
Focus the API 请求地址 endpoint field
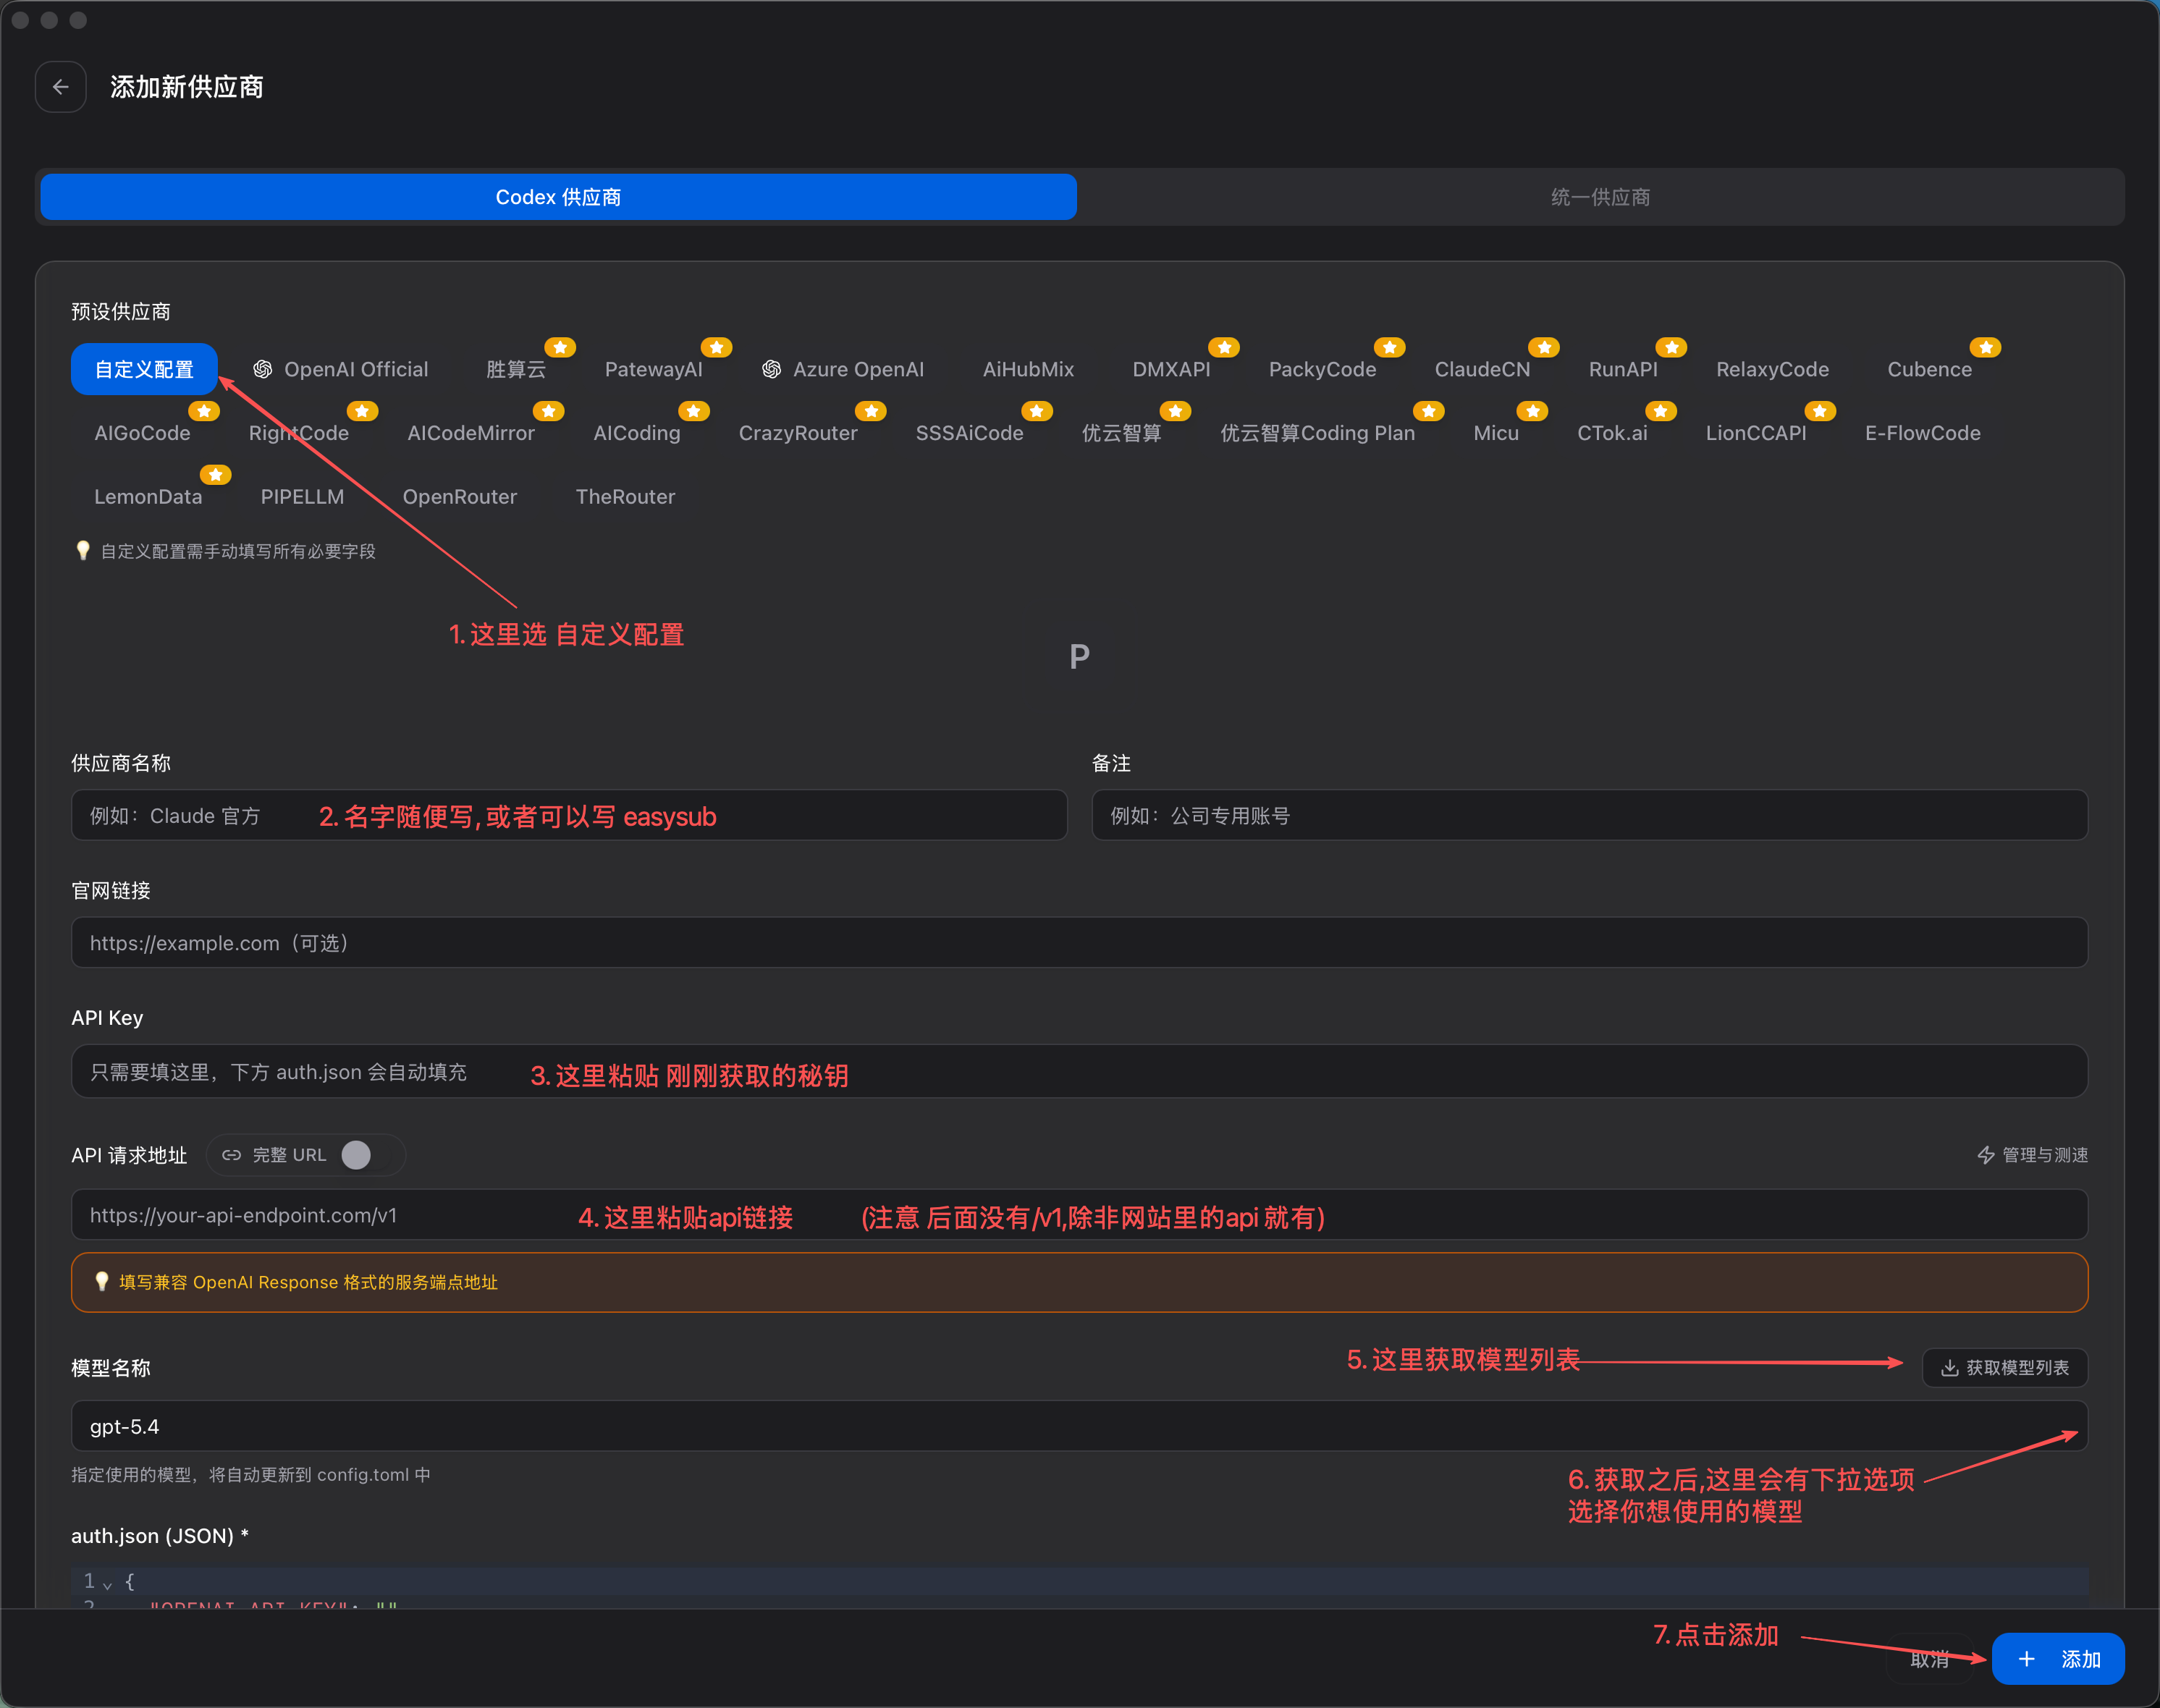point(1079,1215)
